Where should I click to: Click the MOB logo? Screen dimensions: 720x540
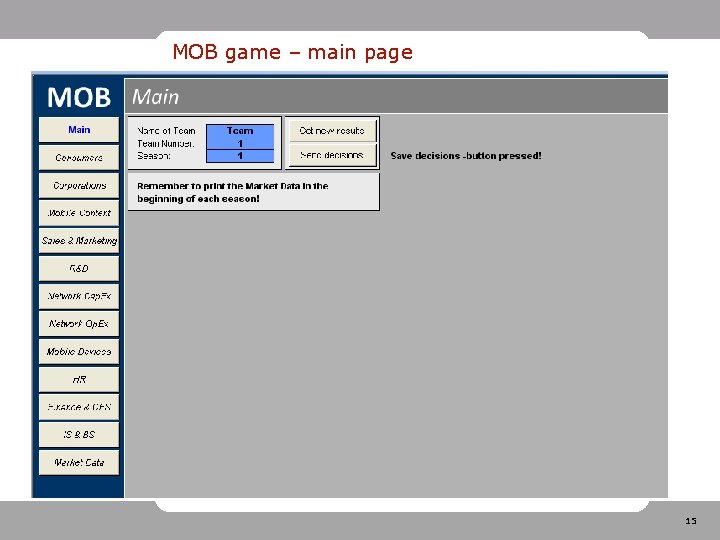pos(79,97)
